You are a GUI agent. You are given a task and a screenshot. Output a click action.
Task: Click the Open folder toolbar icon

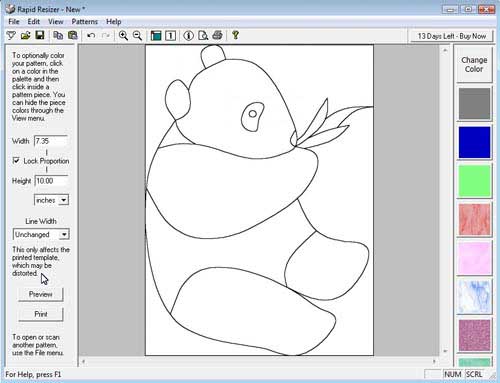(26, 35)
